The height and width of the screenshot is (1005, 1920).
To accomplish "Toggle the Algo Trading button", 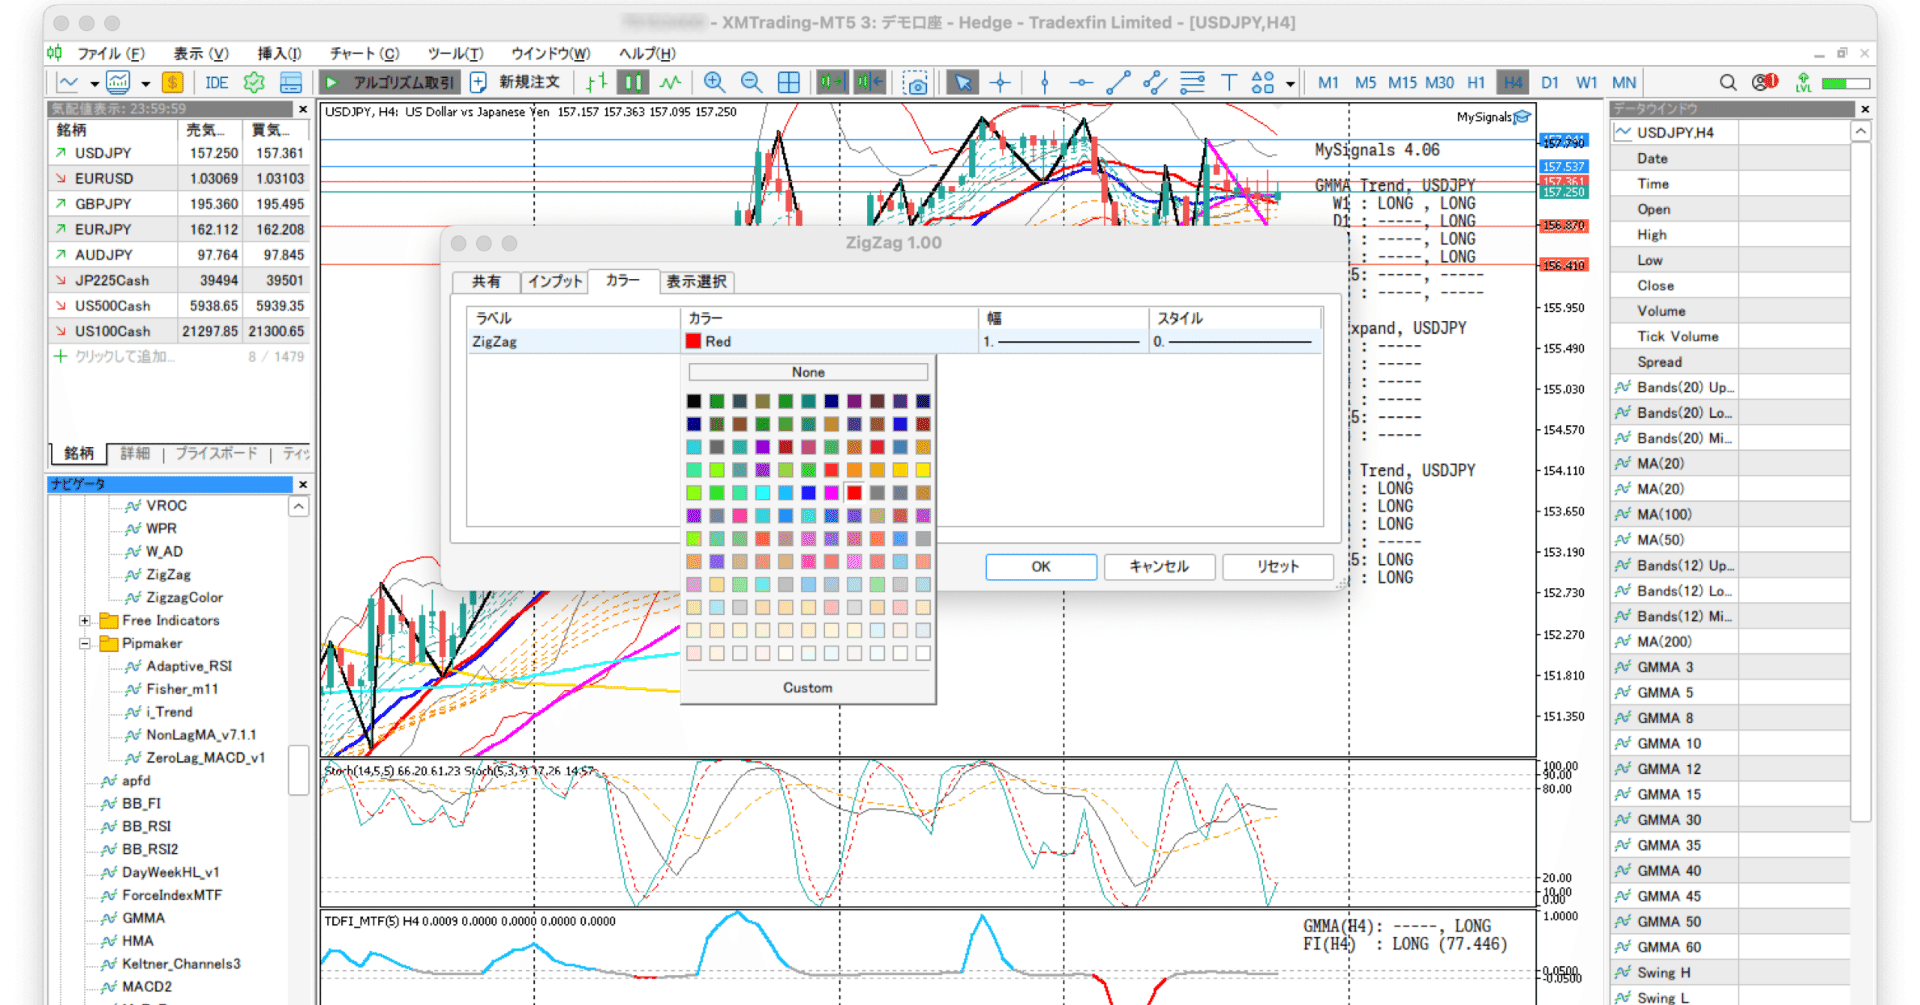I will (391, 83).
